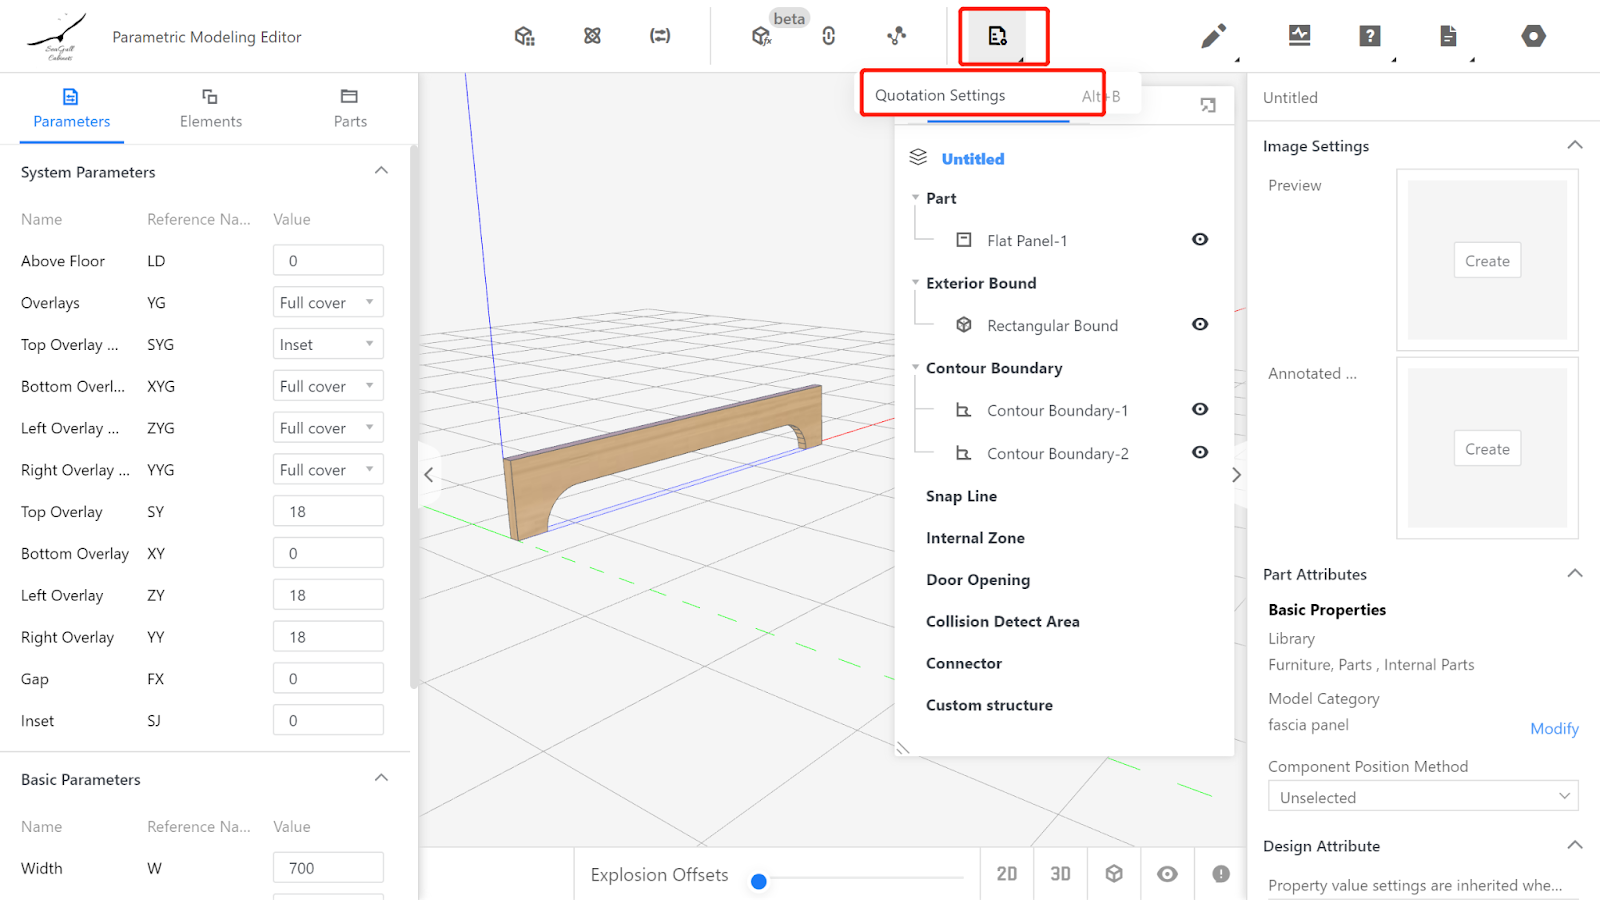
Task: Click the help question mark icon
Action: point(1370,36)
